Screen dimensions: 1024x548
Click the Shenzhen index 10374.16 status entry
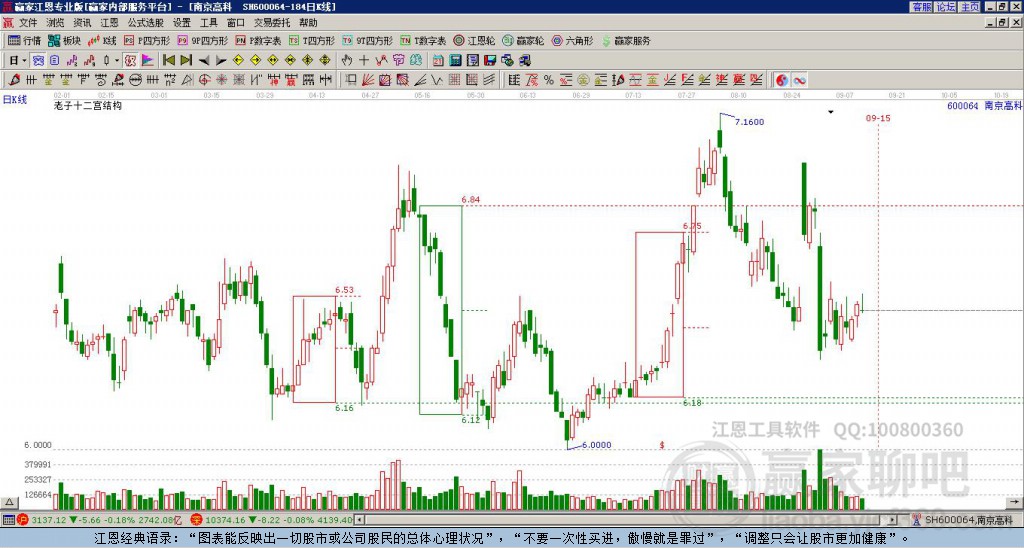[272, 520]
